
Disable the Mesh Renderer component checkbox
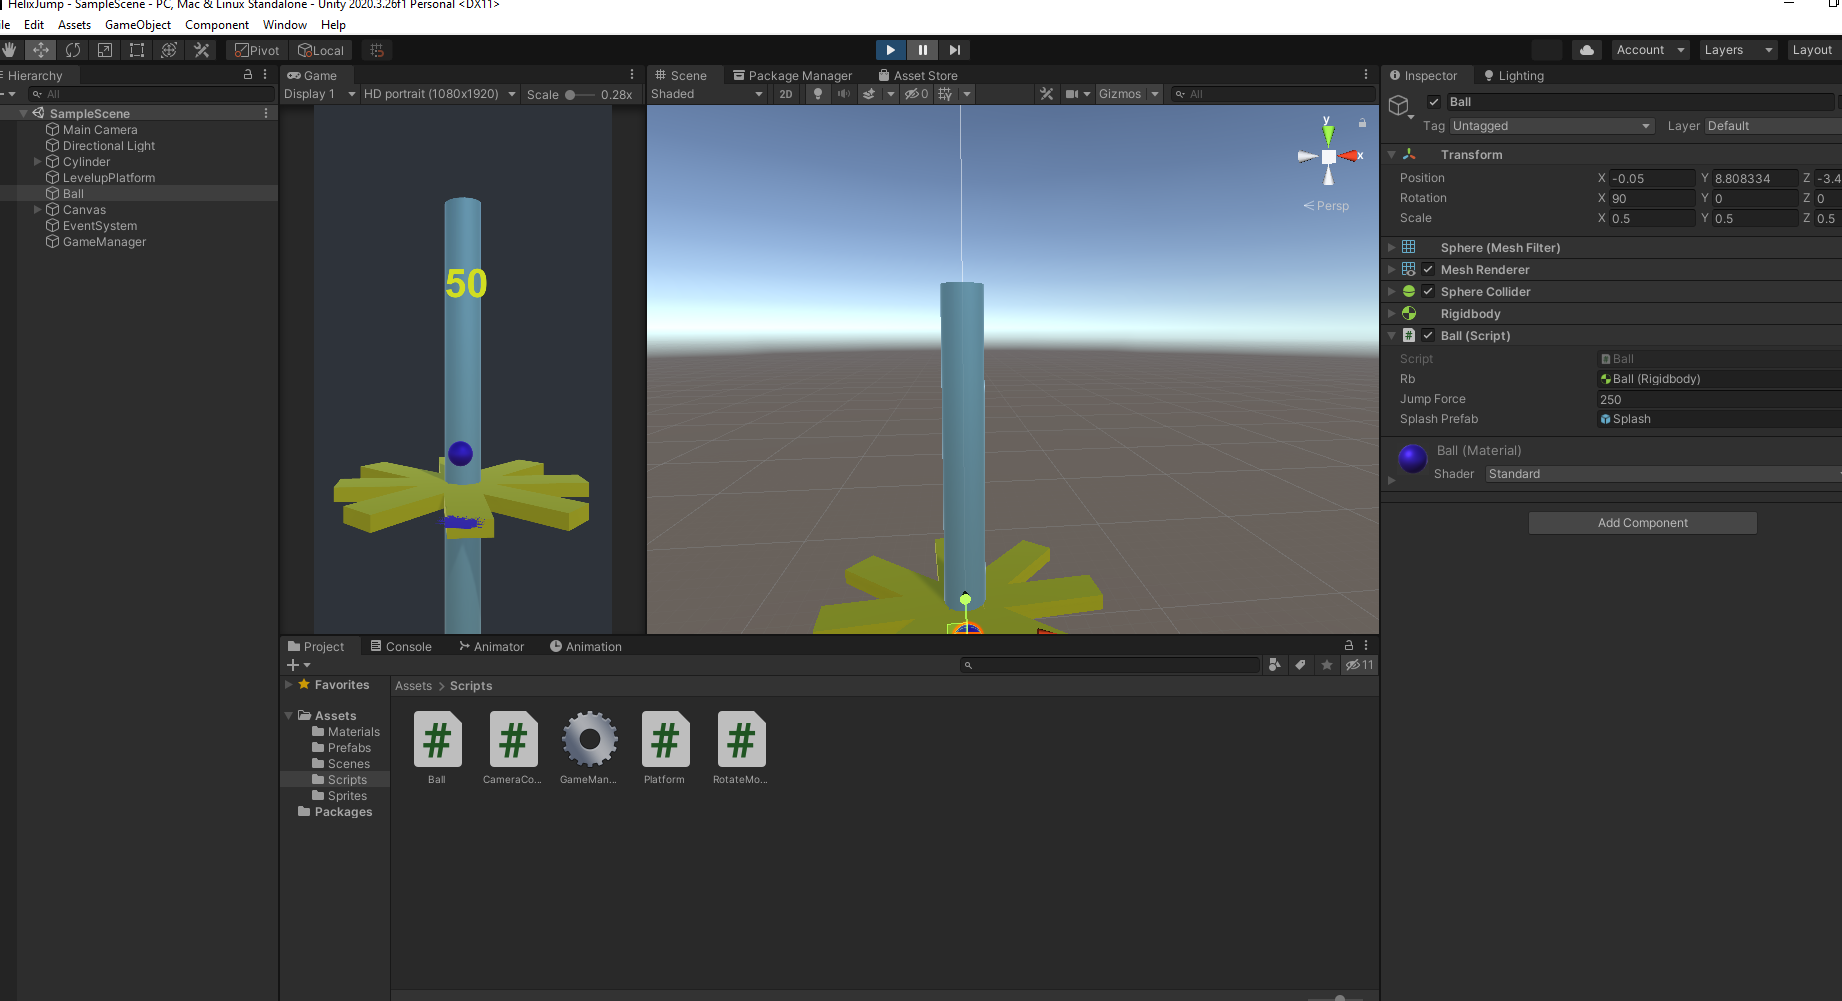tap(1427, 269)
